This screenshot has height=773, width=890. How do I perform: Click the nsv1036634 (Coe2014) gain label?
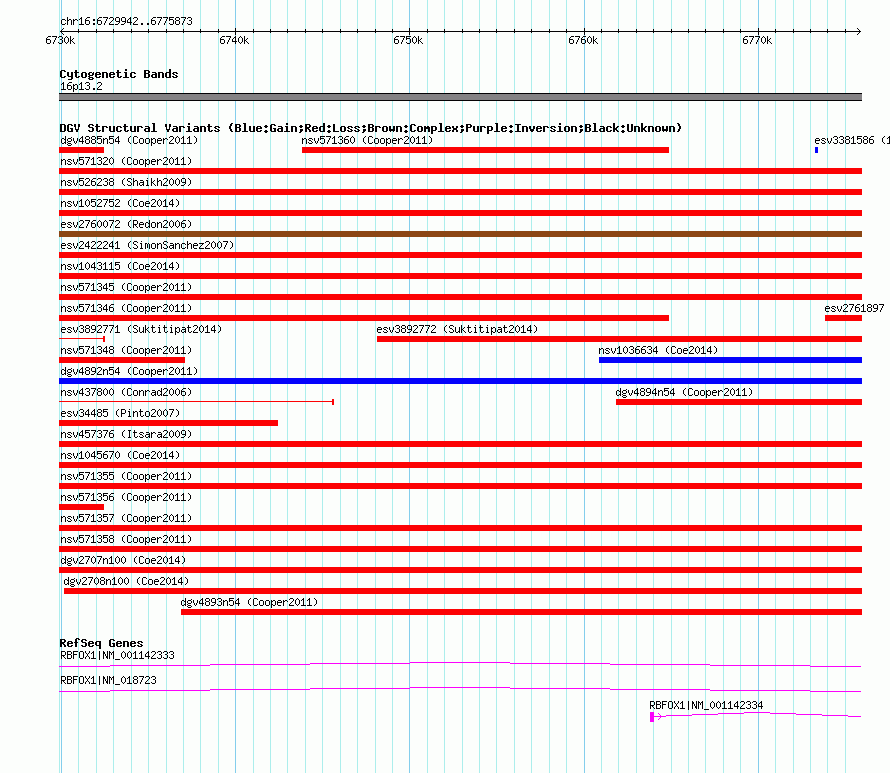[658, 350]
